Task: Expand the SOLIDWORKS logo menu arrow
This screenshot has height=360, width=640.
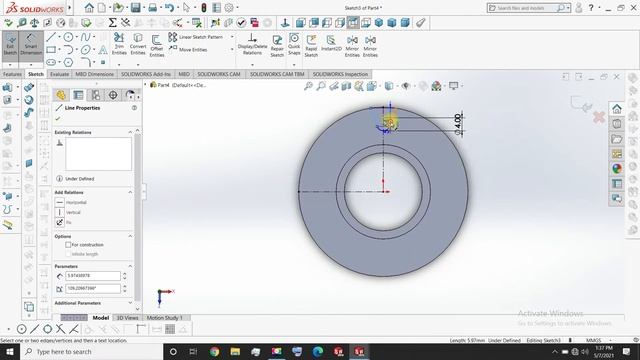Action: pos(70,8)
